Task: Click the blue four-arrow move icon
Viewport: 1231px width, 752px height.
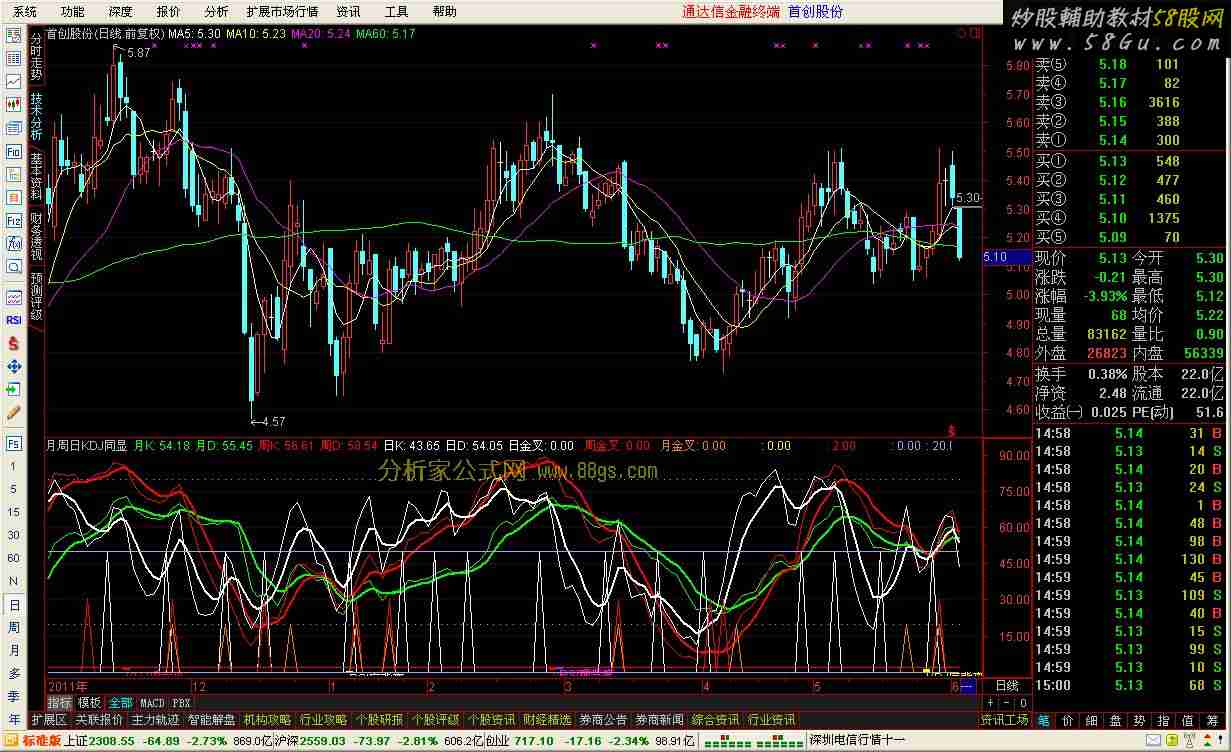Action: pyautogui.click(x=14, y=366)
